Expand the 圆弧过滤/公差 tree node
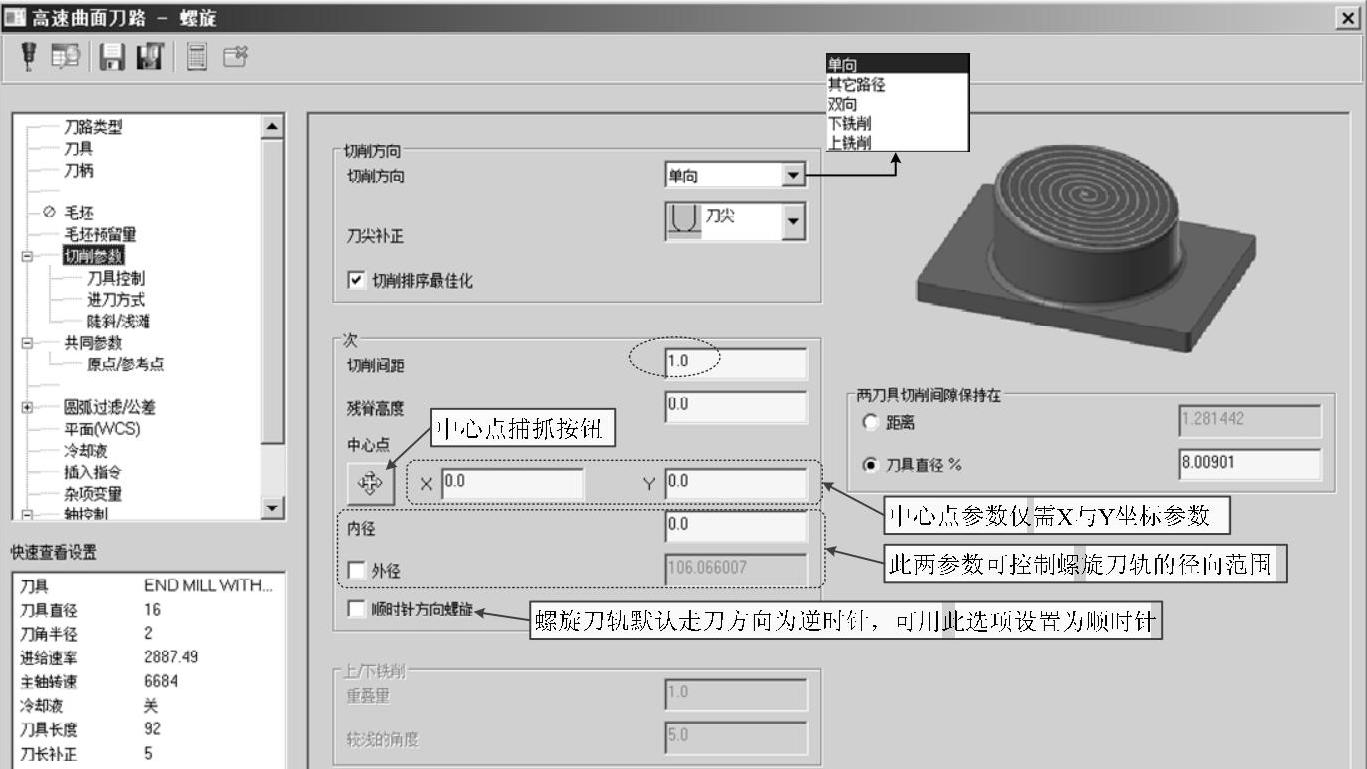Viewport: 1367px width, 769px height. 27,408
